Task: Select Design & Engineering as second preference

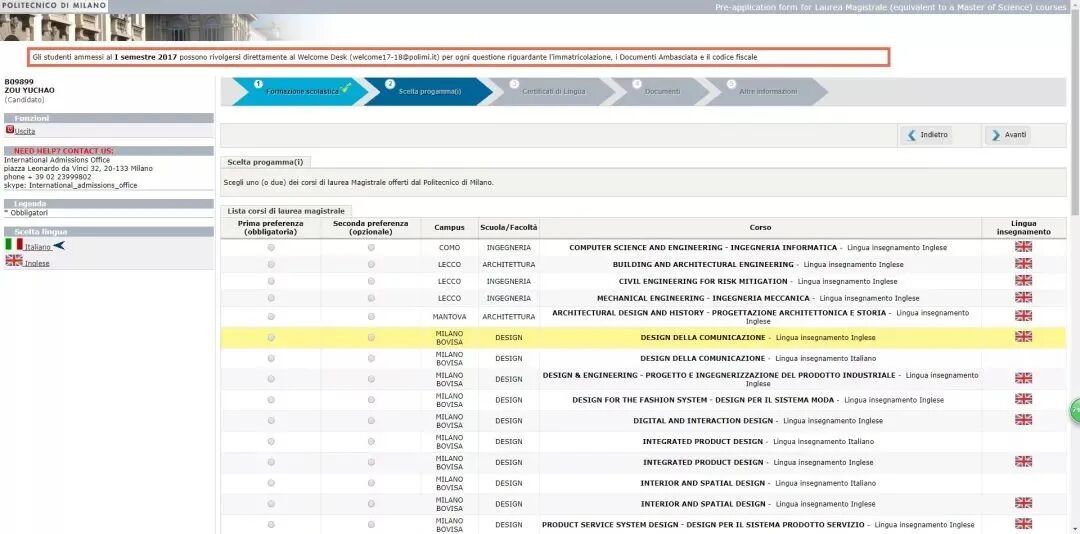Action: (x=371, y=379)
